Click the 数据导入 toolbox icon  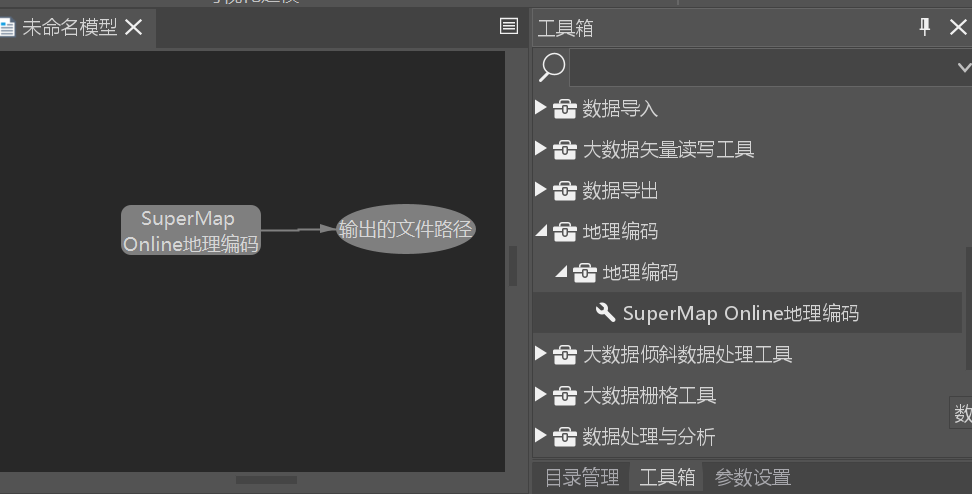pos(565,108)
